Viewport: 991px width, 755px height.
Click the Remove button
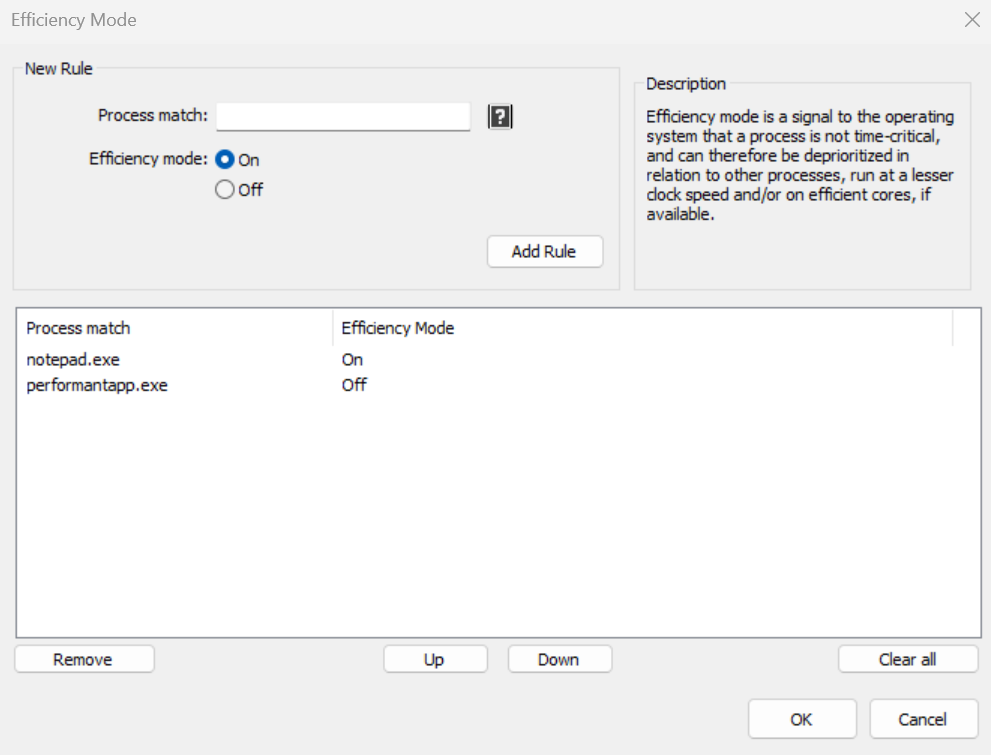84,659
